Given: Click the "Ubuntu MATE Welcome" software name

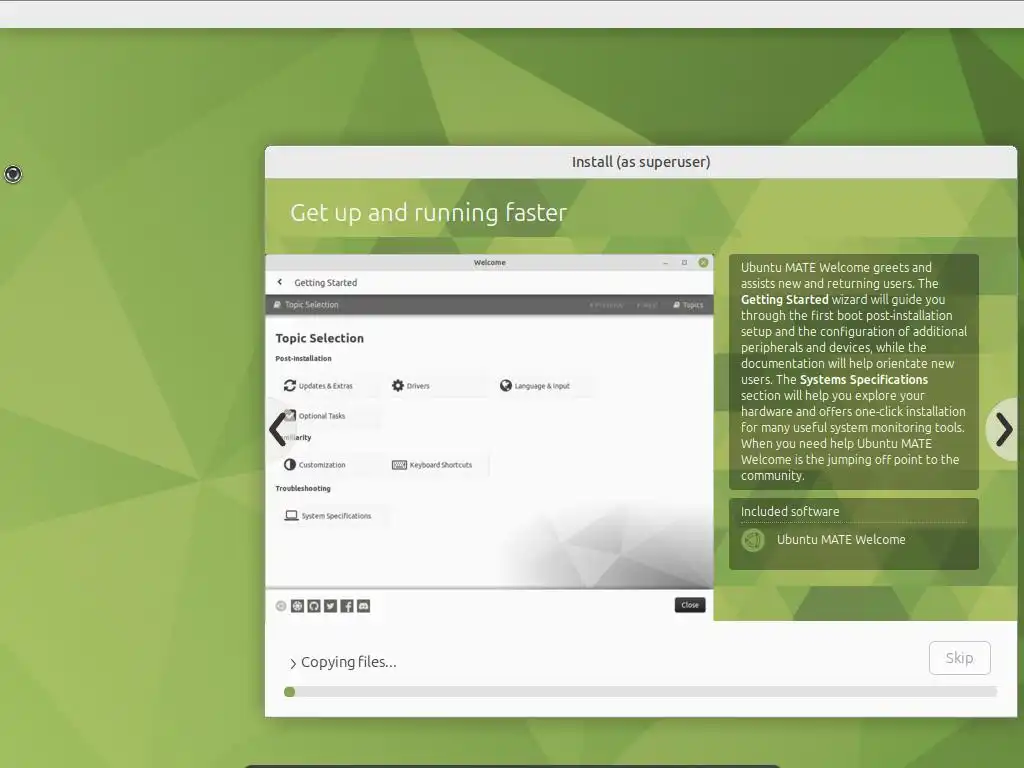Looking at the screenshot, I should coord(841,539).
